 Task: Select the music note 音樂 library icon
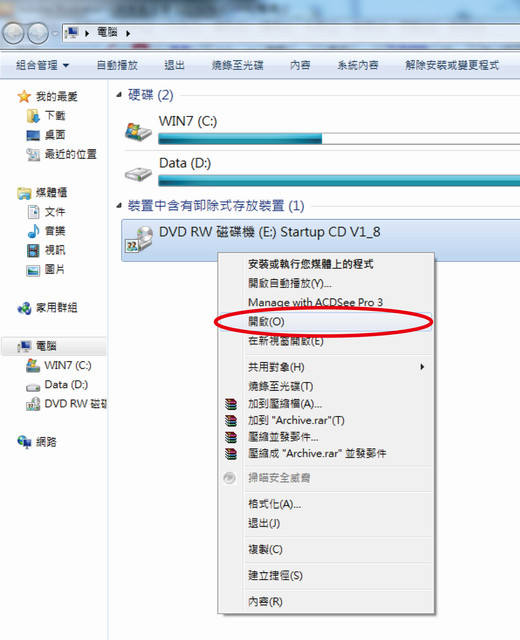pos(33,231)
